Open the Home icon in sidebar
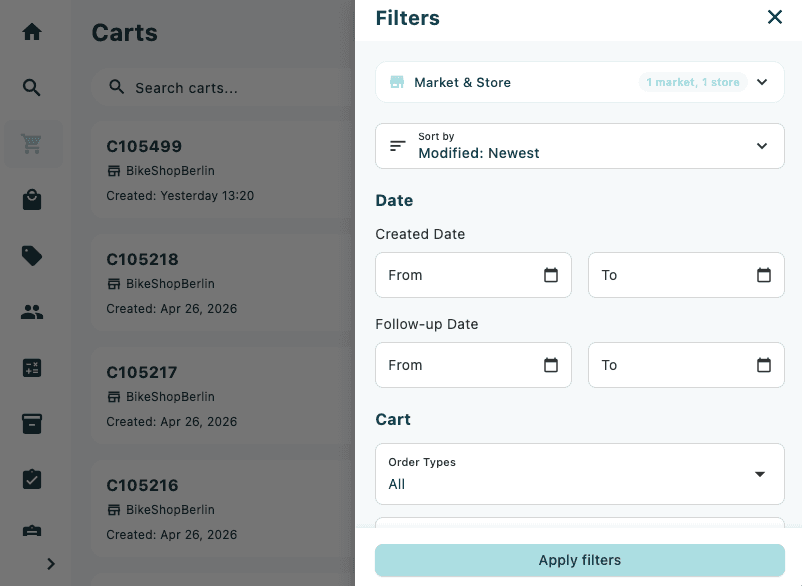 coord(32,32)
